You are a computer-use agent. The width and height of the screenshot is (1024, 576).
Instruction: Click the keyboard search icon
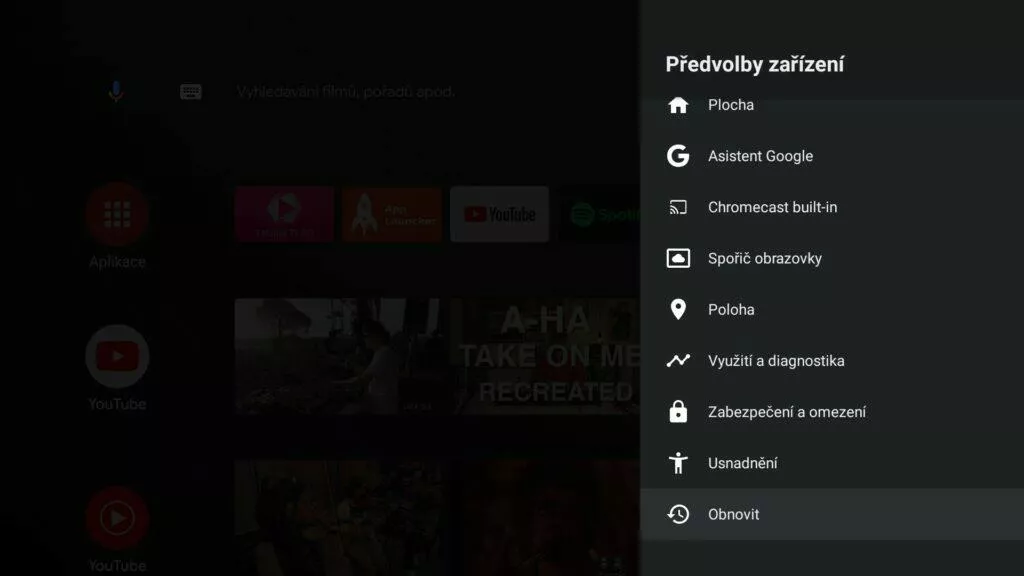click(191, 92)
